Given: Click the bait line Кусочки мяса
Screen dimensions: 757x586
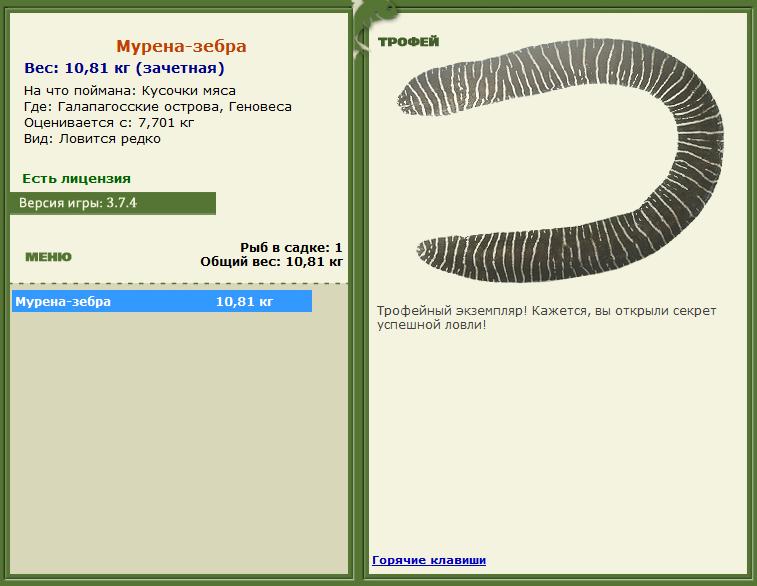Looking at the screenshot, I should coord(130,91).
